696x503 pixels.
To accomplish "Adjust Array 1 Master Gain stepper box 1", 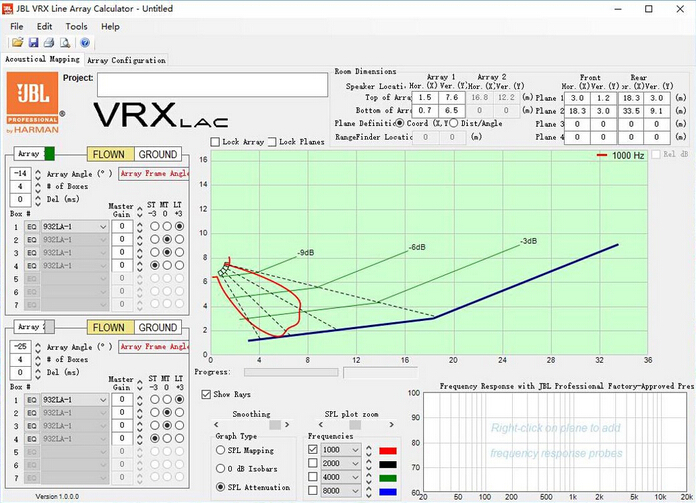I will [x=140, y=227].
